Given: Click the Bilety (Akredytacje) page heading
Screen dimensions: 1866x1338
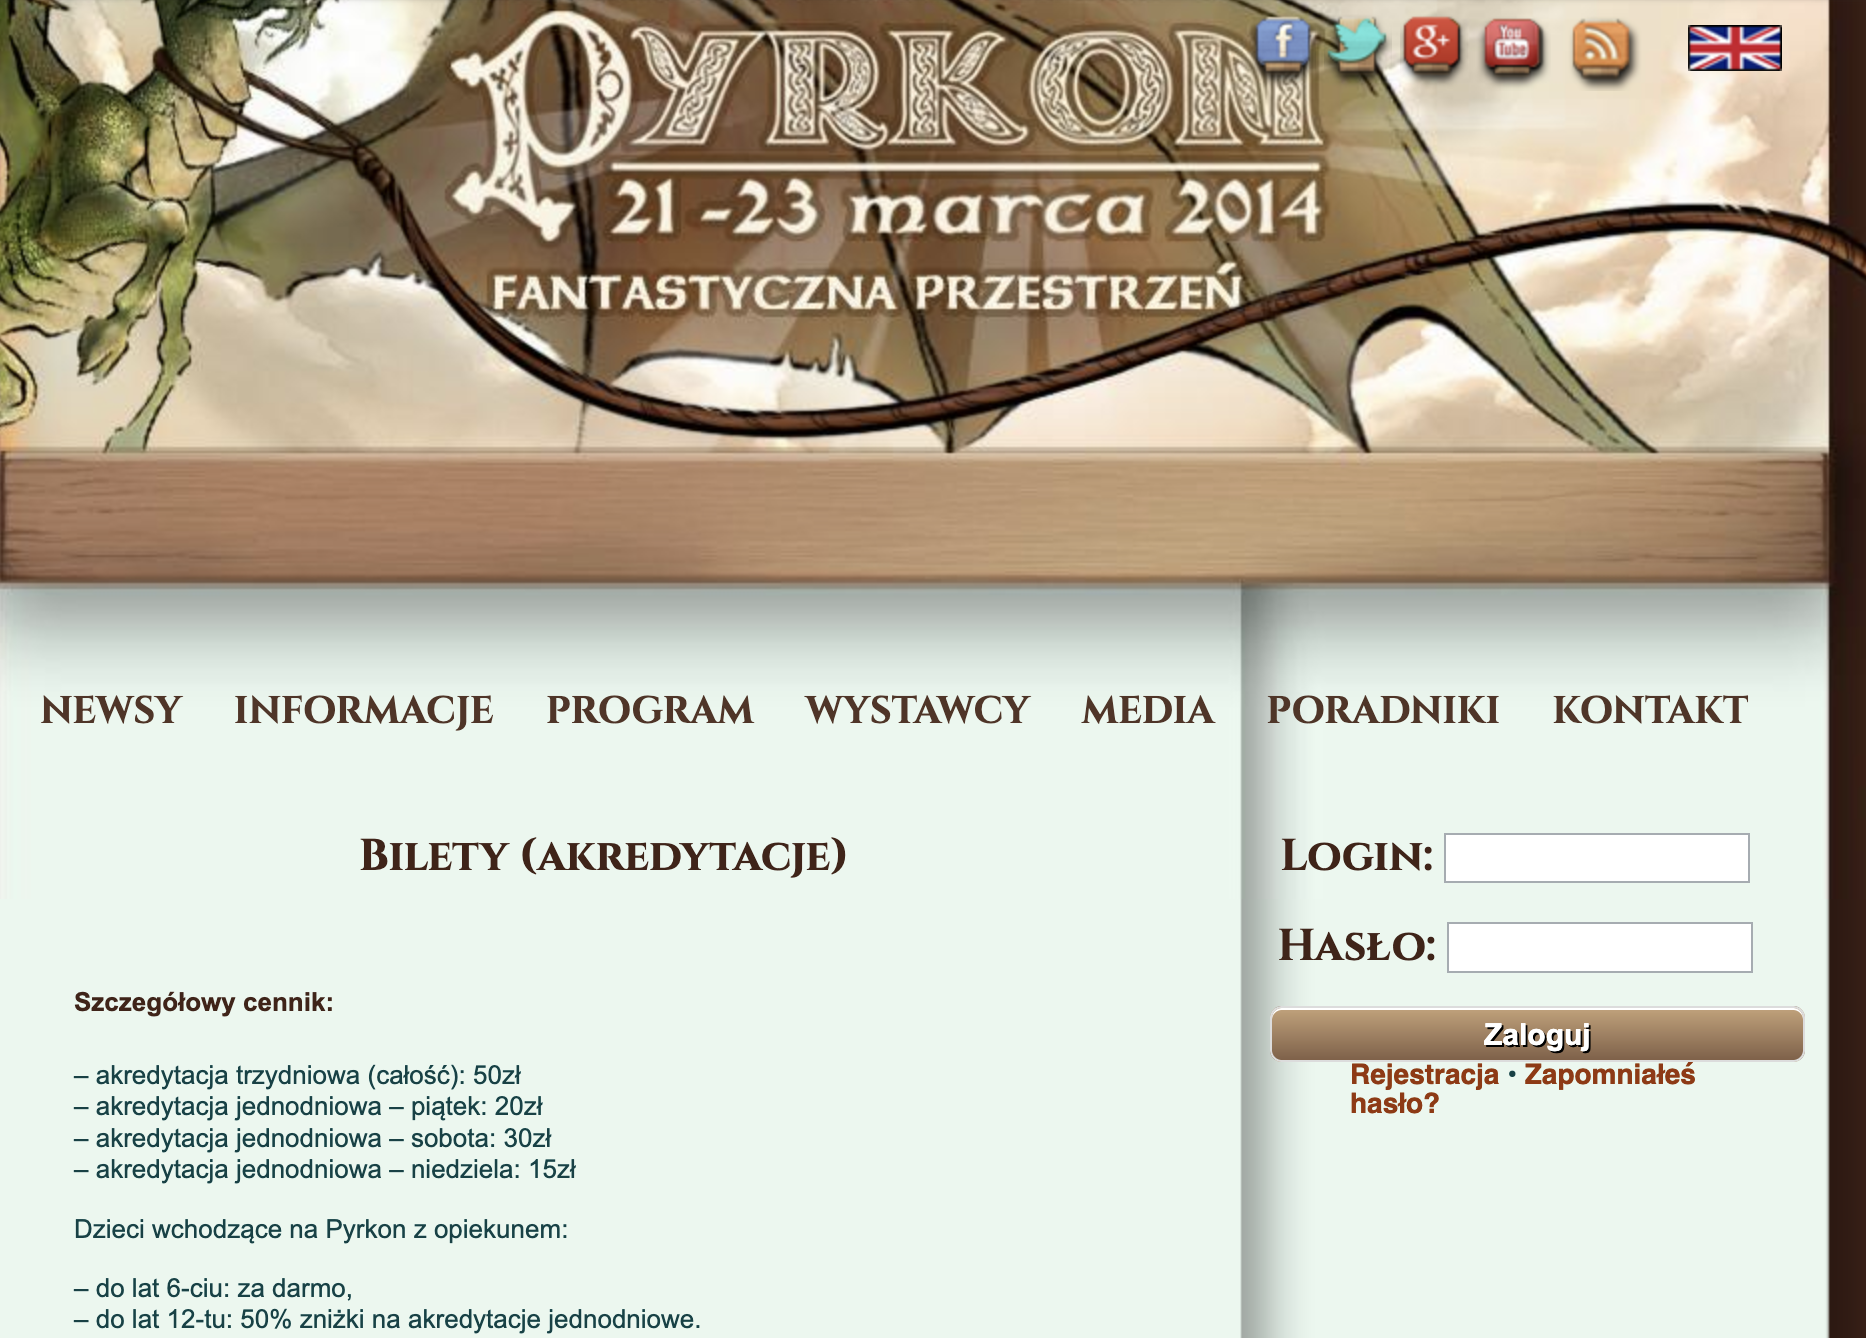Looking at the screenshot, I should pos(603,856).
